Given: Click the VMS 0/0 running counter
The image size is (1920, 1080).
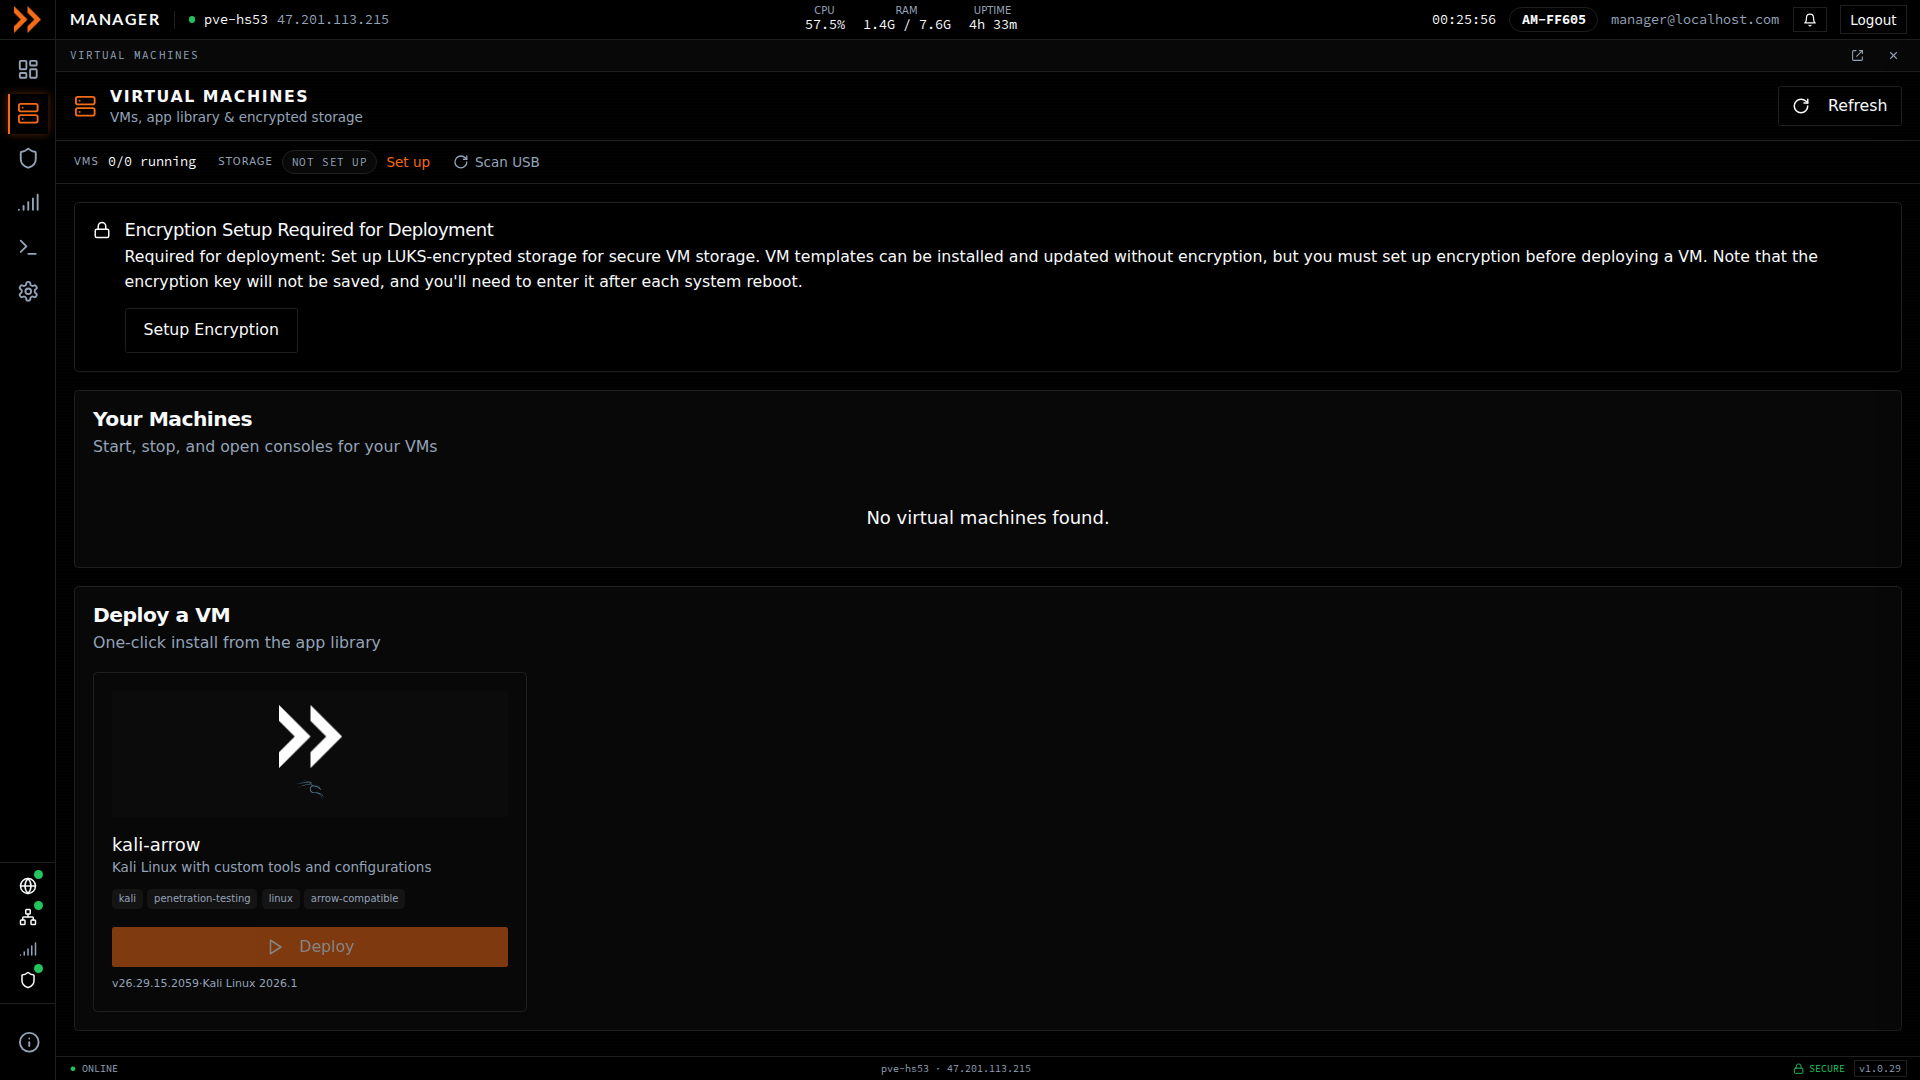Looking at the screenshot, I should [x=135, y=162].
